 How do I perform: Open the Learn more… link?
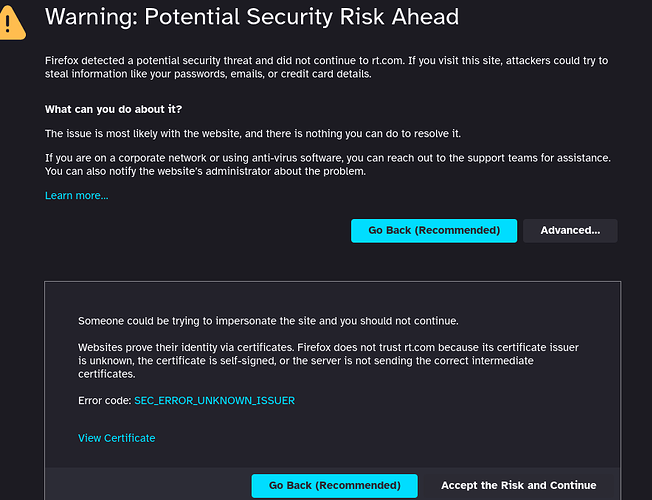(76, 195)
